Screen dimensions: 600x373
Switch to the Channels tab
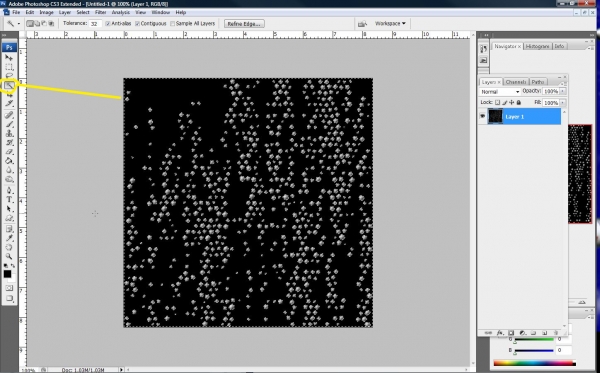pyautogui.click(x=515, y=82)
